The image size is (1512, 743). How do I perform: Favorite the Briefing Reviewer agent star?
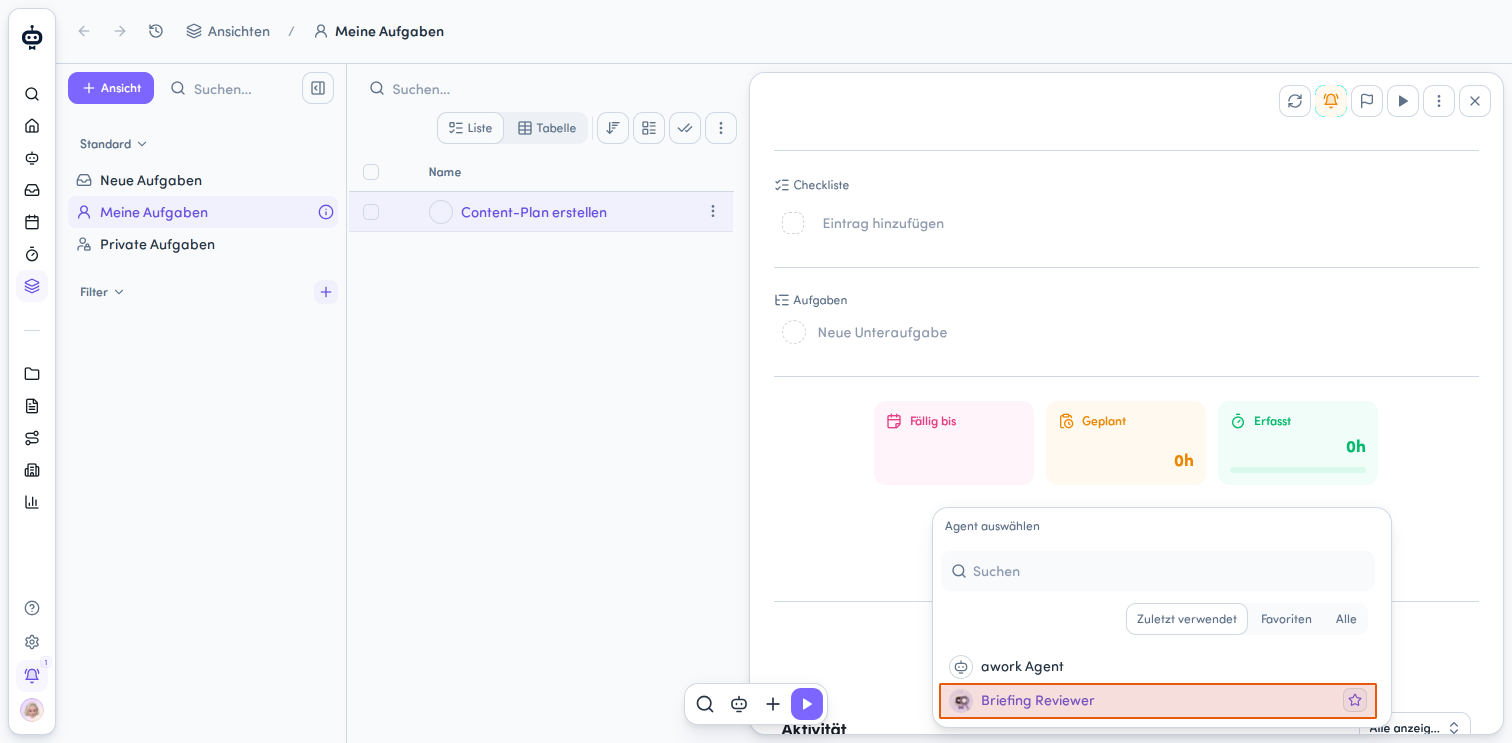[x=1355, y=700]
